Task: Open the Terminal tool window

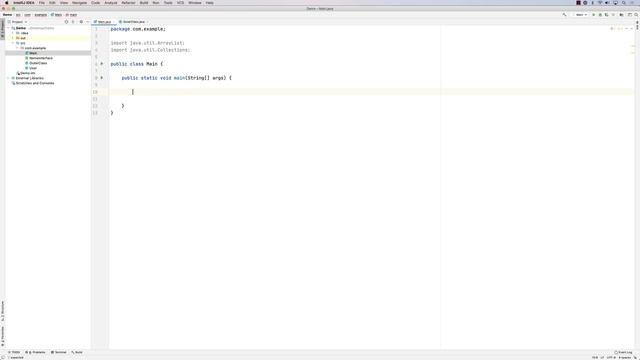Action: point(58,352)
